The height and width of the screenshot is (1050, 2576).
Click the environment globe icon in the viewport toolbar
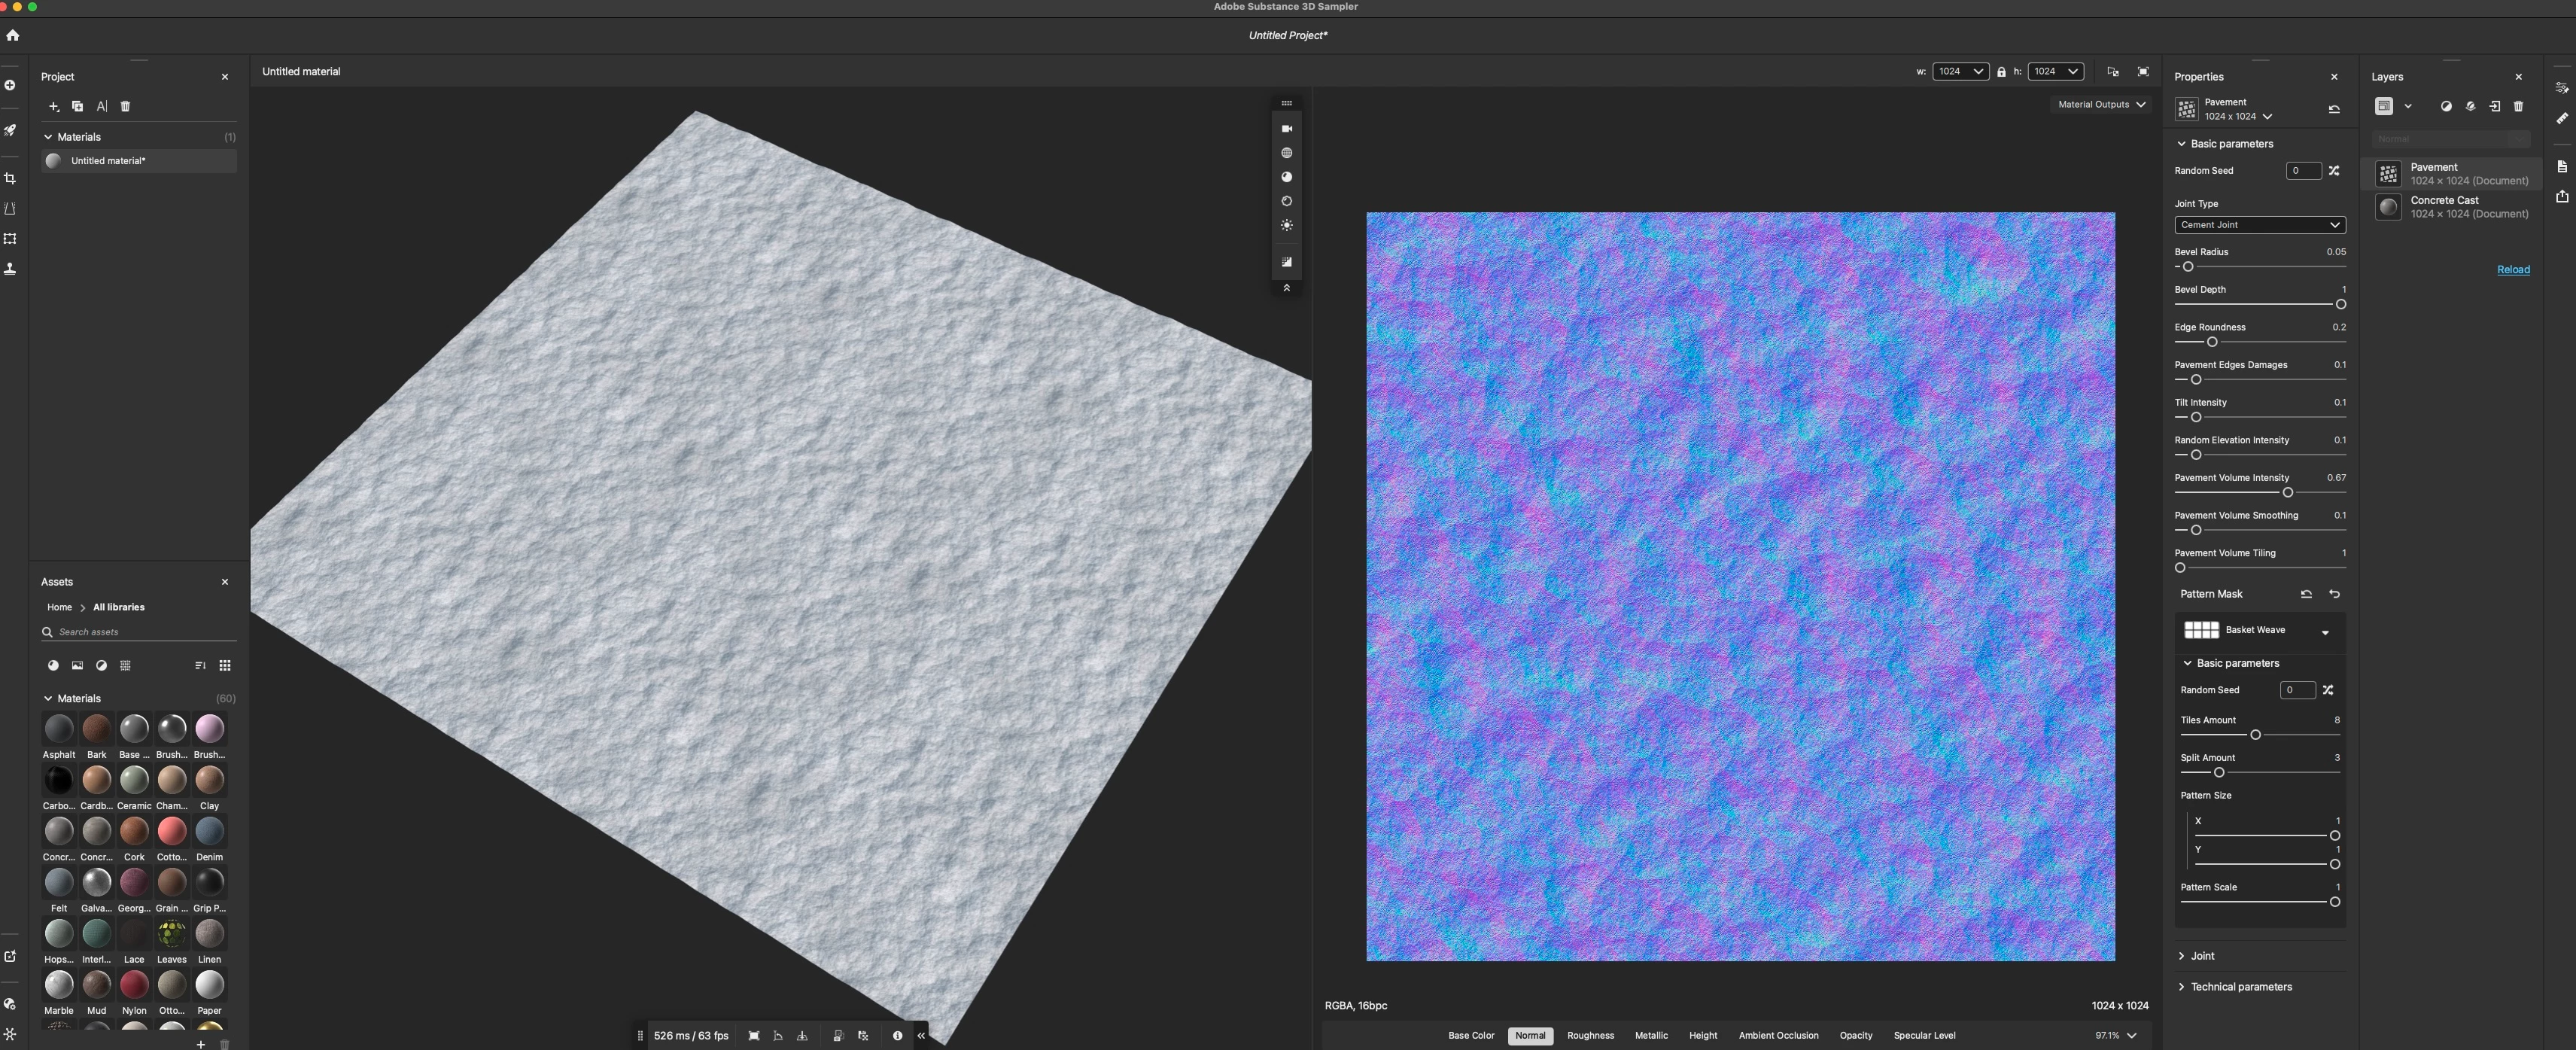(x=1287, y=153)
